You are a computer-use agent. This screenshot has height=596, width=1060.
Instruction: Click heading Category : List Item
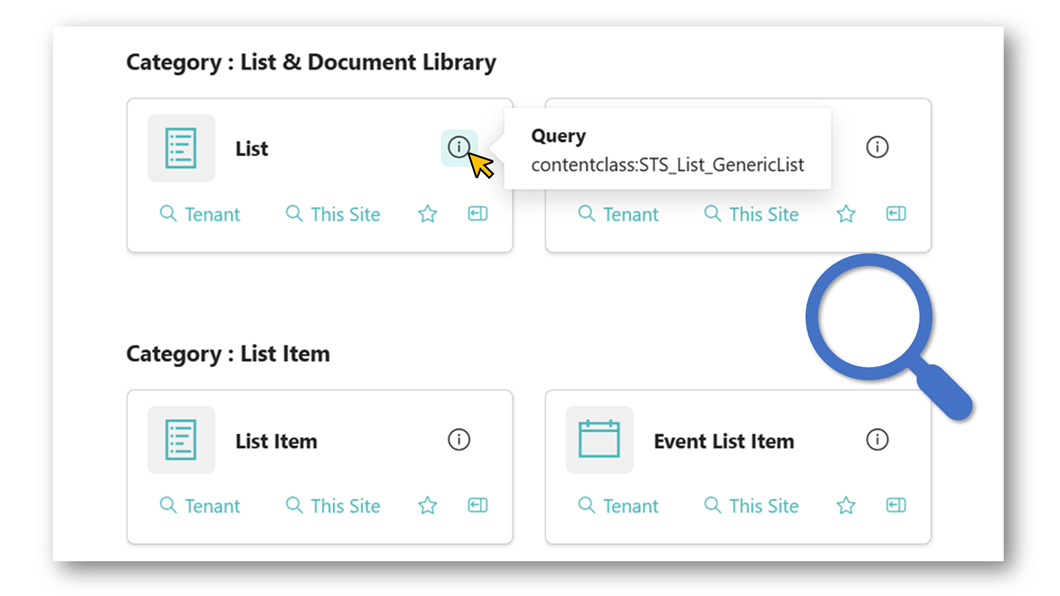[228, 354]
